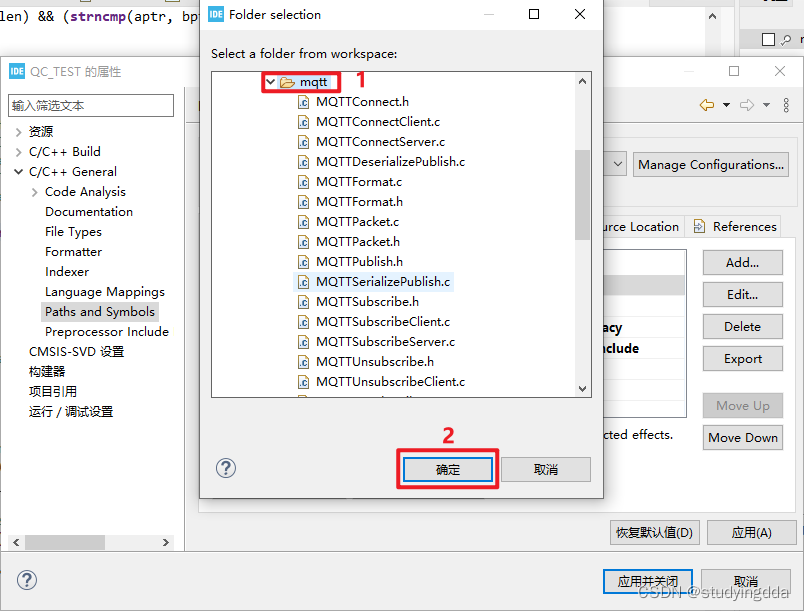Image resolution: width=804 pixels, height=611 pixels.
Task: Click file icon of MQTTSubscribe.h
Action: click(304, 302)
